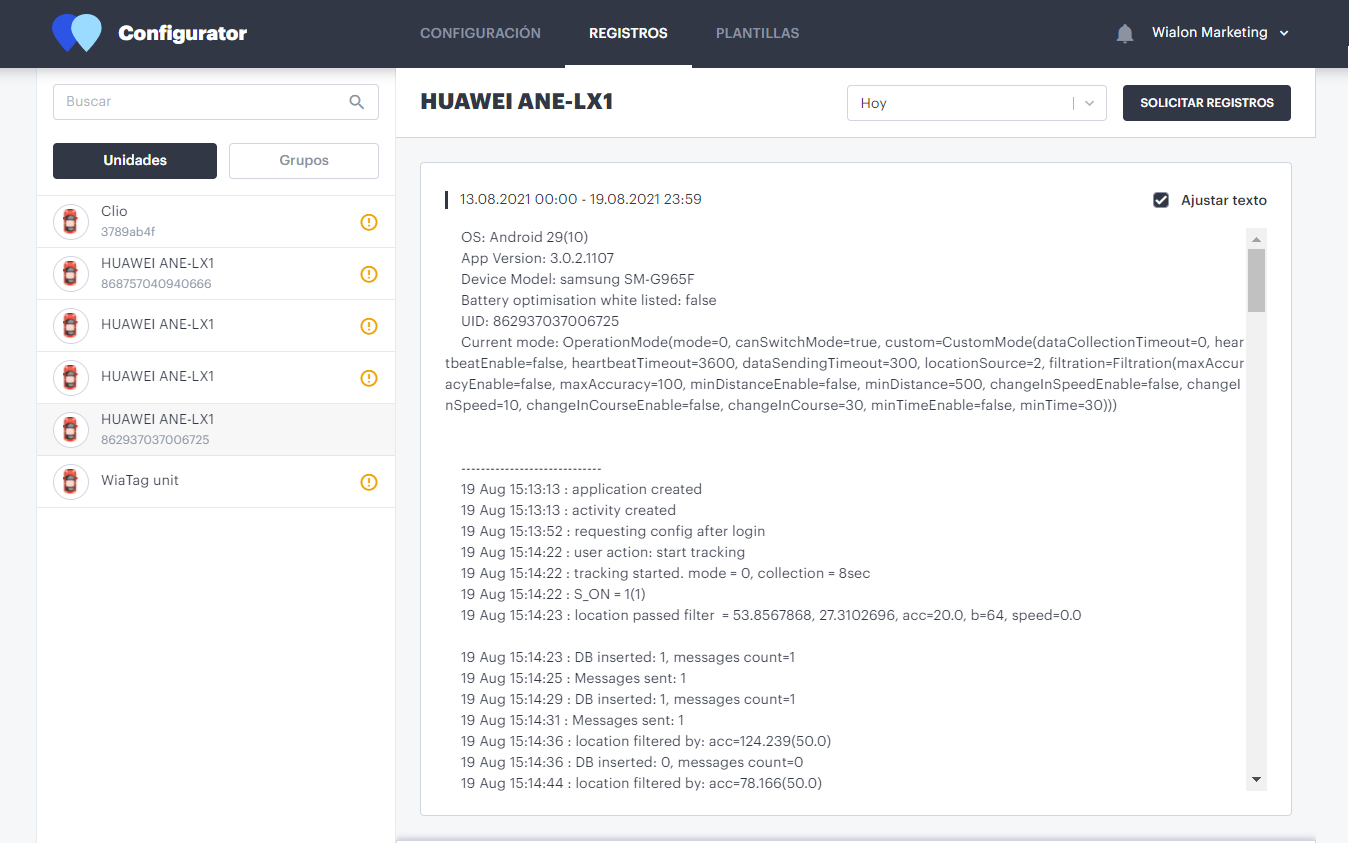This screenshot has height=843, width=1349.
Task: Switch to Configuración tab
Action: 480,33
